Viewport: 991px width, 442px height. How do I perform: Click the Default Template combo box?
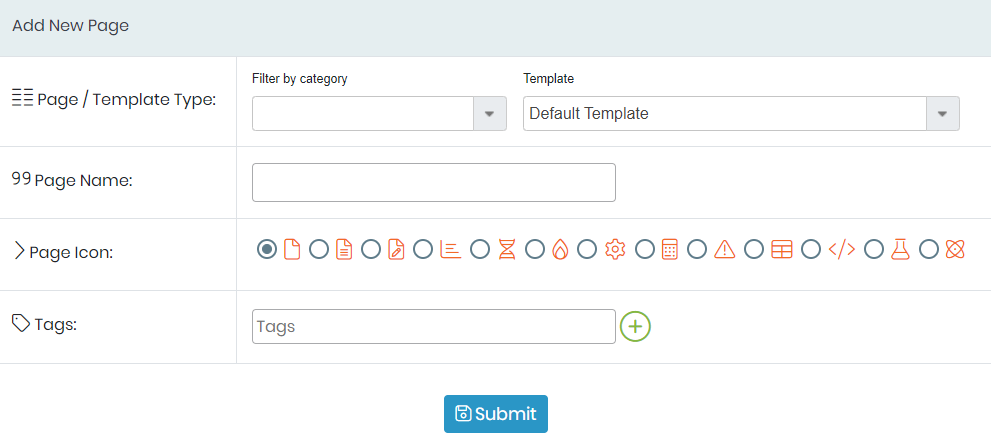pyautogui.click(x=741, y=114)
